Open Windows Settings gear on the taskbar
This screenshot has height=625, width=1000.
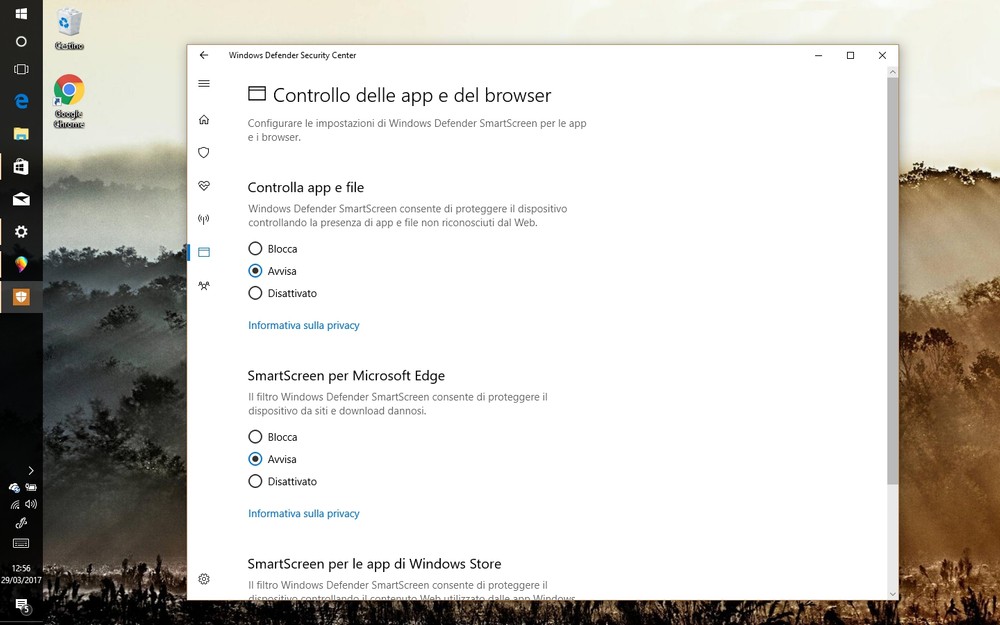pyautogui.click(x=21, y=232)
